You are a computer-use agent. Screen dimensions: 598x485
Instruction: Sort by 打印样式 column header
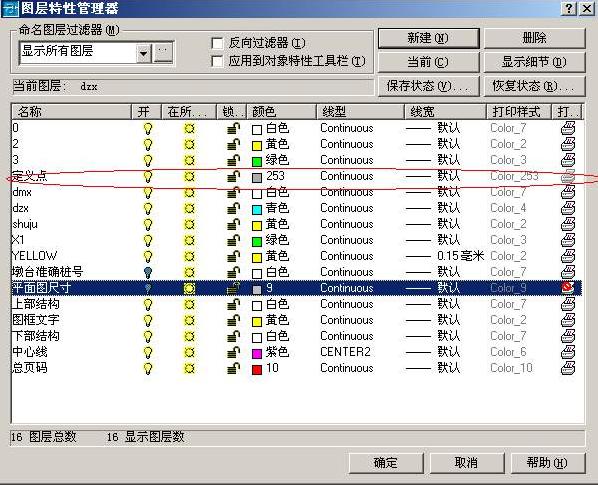coord(519,112)
